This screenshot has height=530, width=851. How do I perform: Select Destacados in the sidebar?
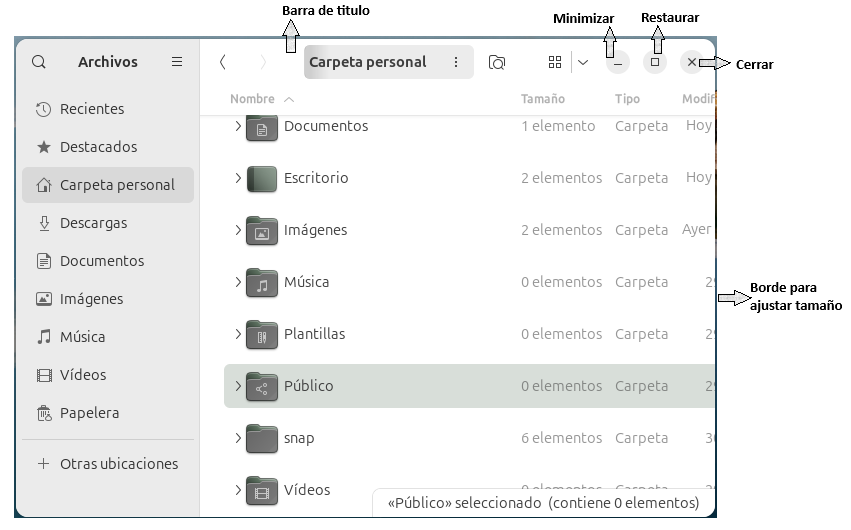coord(98,147)
